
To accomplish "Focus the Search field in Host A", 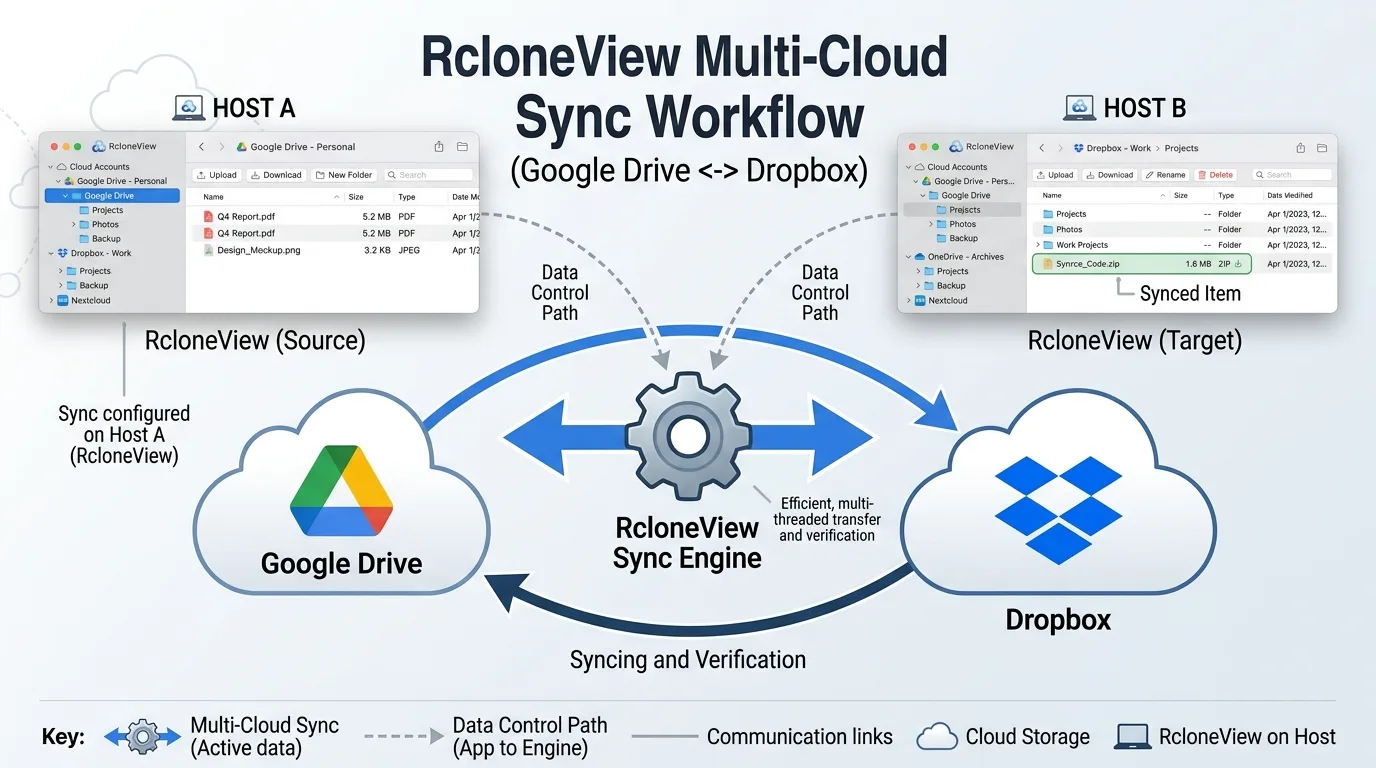I will (428, 175).
